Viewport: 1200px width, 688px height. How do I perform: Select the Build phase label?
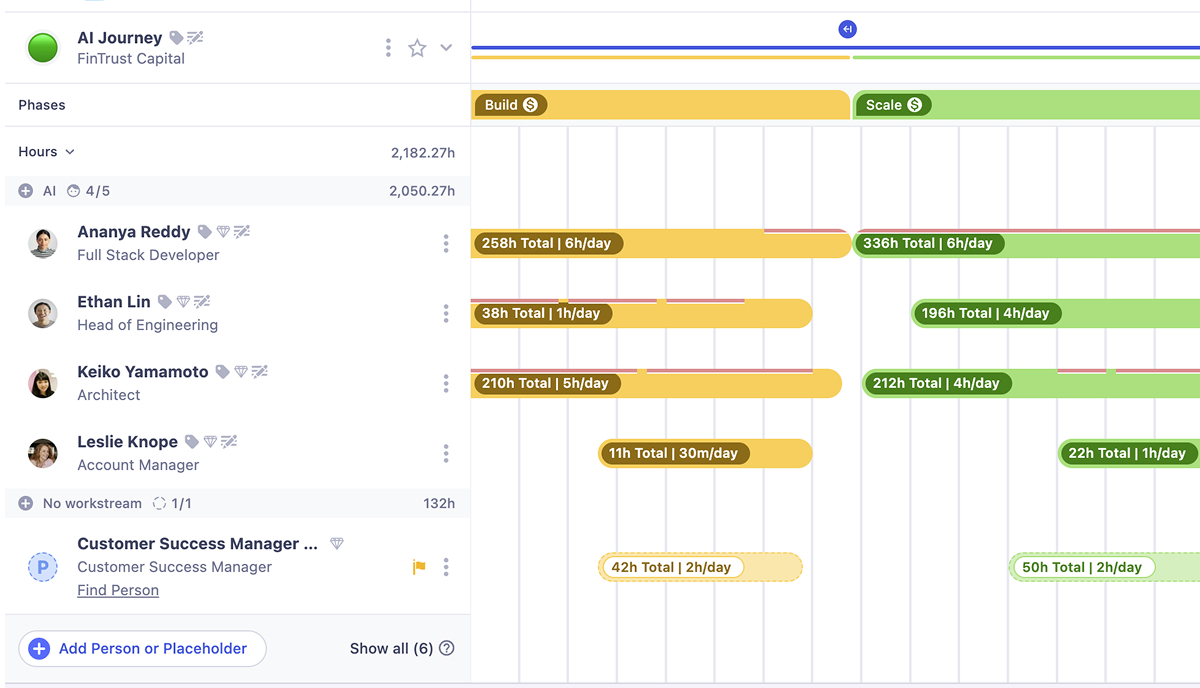(x=511, y=105)
